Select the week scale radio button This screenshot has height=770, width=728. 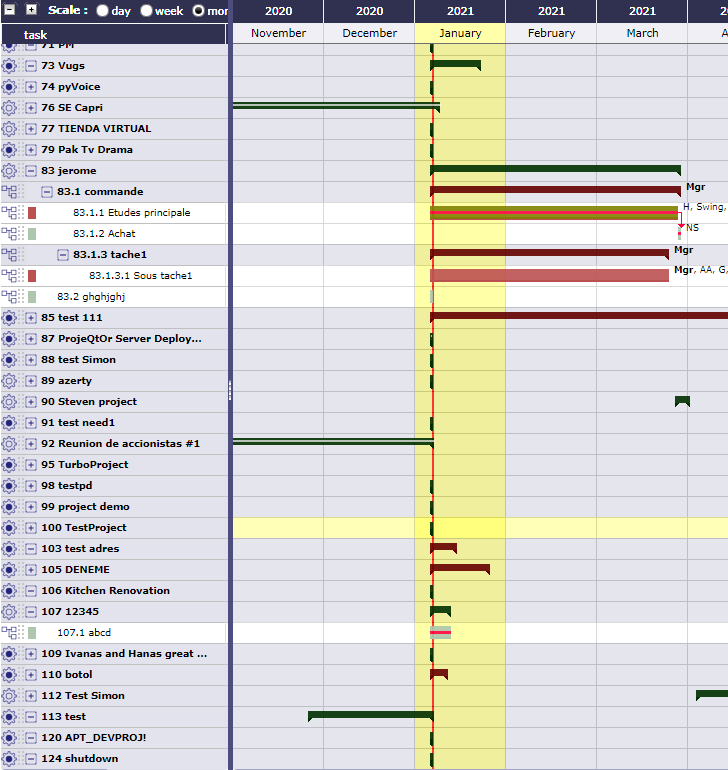(147, 11)
